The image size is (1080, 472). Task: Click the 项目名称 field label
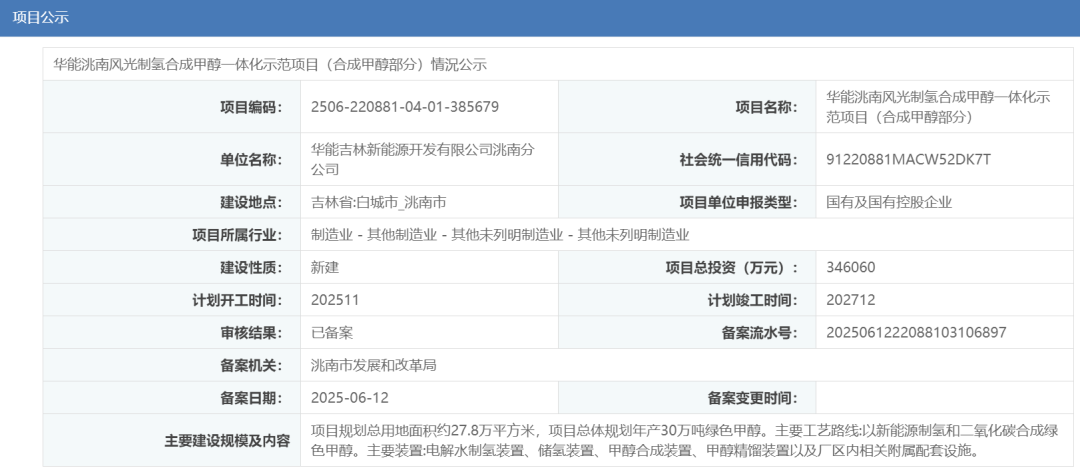click(x=766, y=107)
